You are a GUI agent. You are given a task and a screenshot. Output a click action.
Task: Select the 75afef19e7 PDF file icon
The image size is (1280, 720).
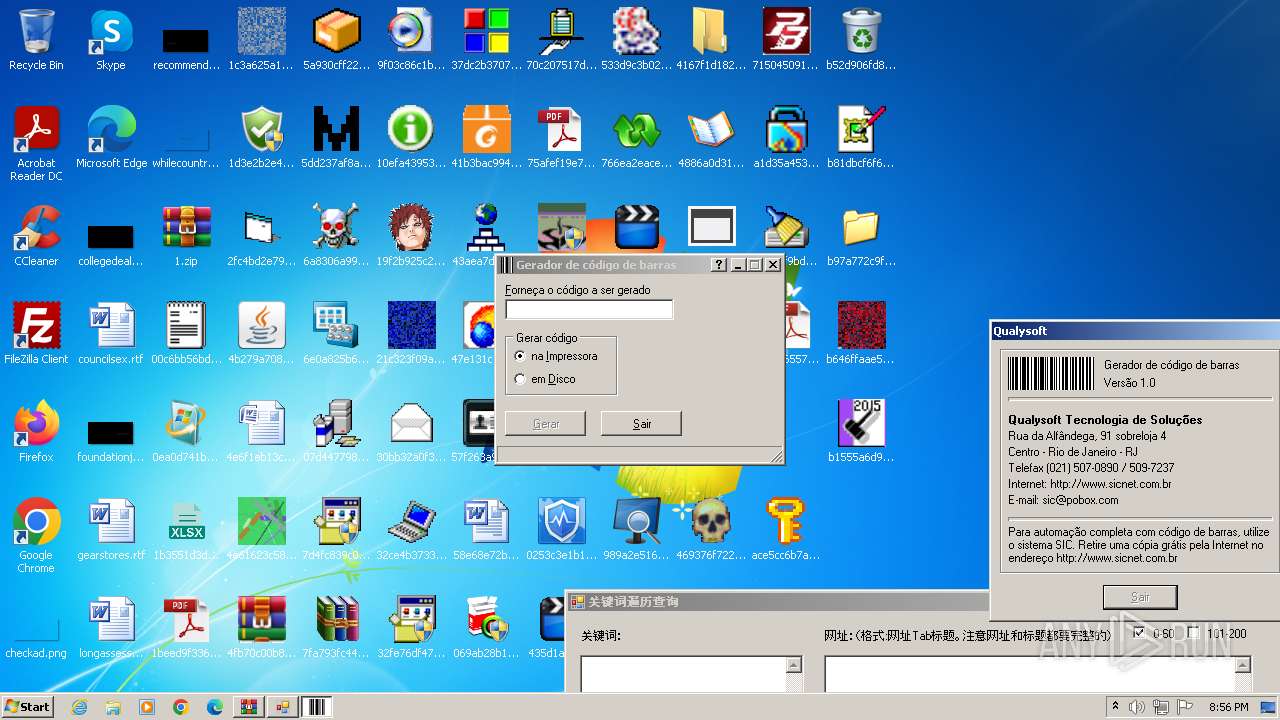[561, 138]
